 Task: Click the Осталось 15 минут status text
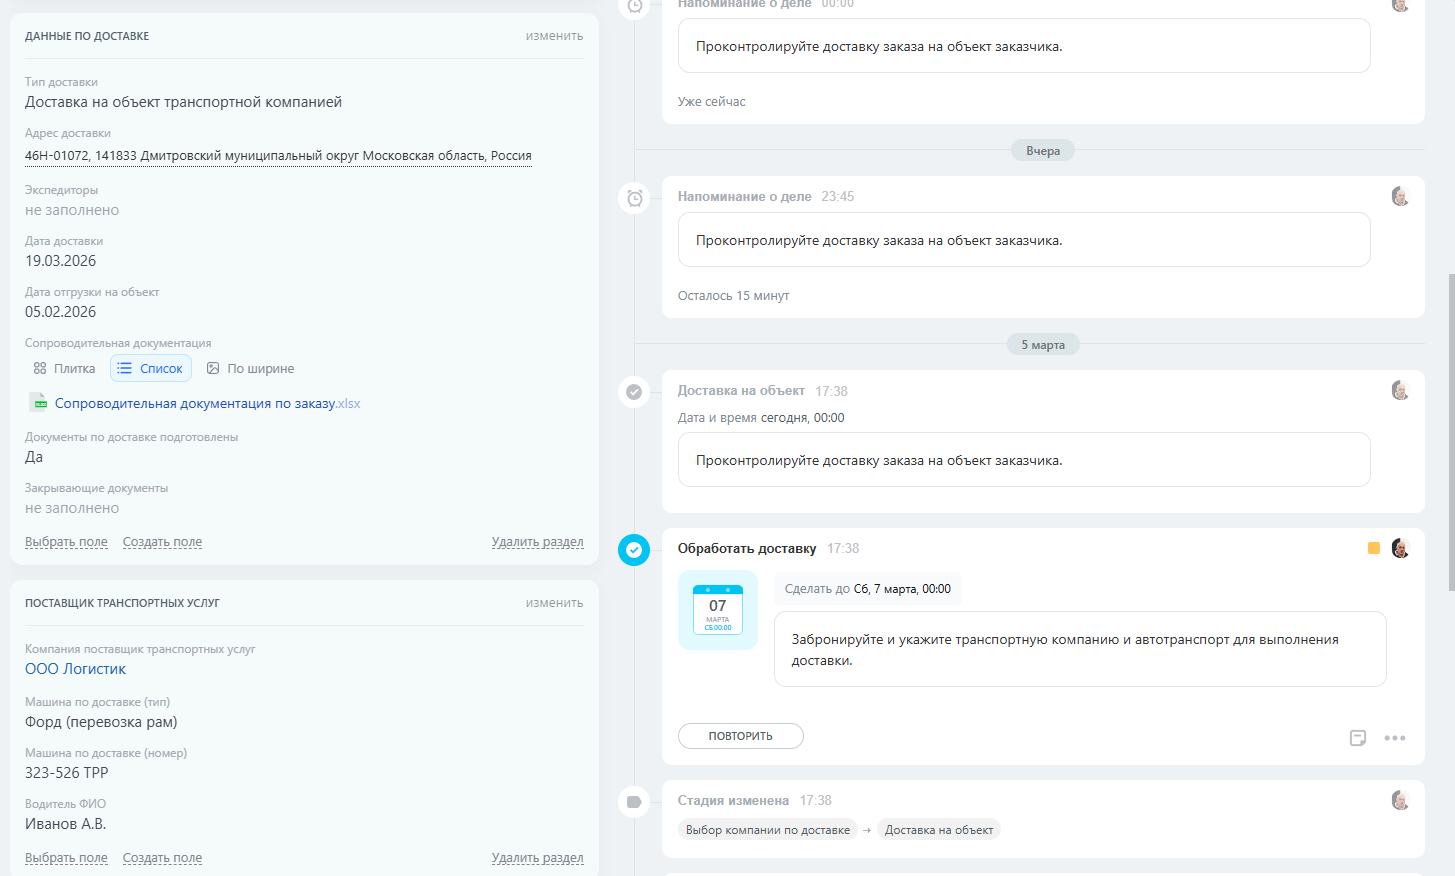click(734, 296)
